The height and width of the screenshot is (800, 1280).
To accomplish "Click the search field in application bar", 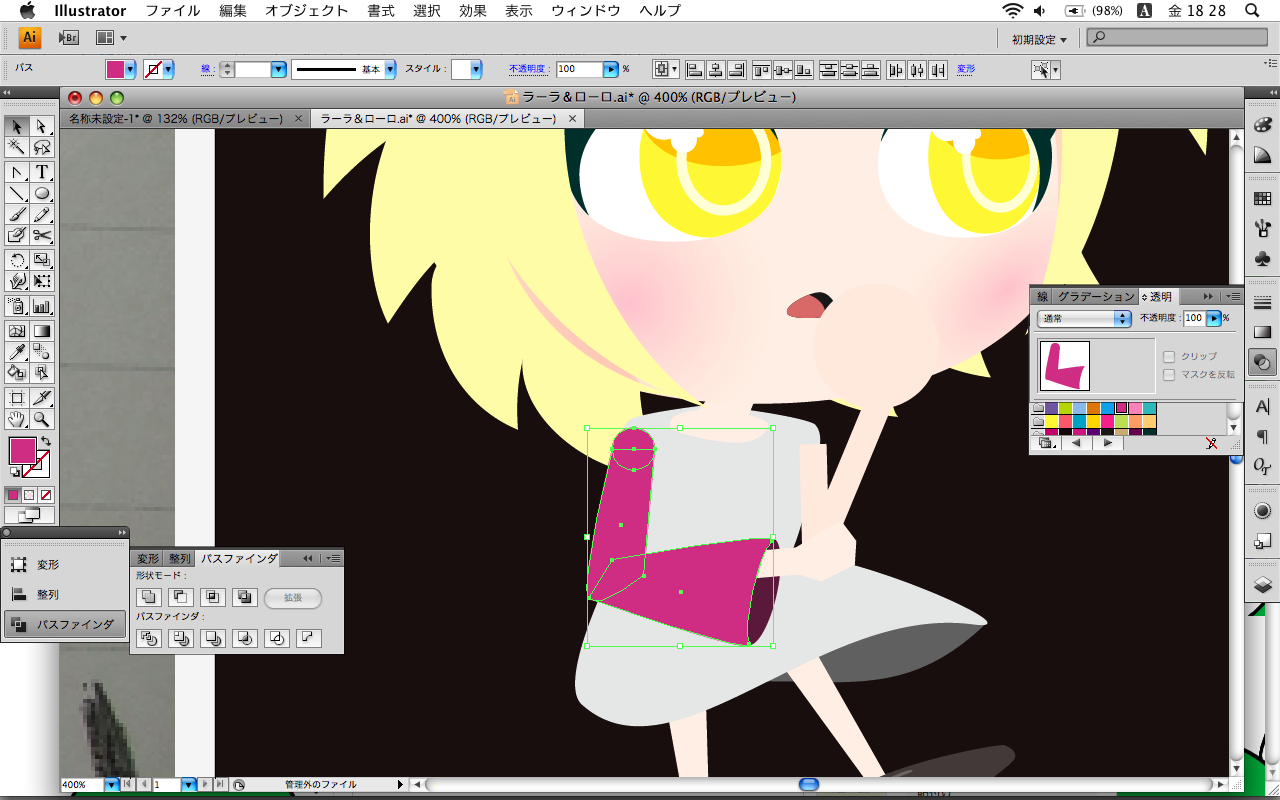I will point(1176,38).
